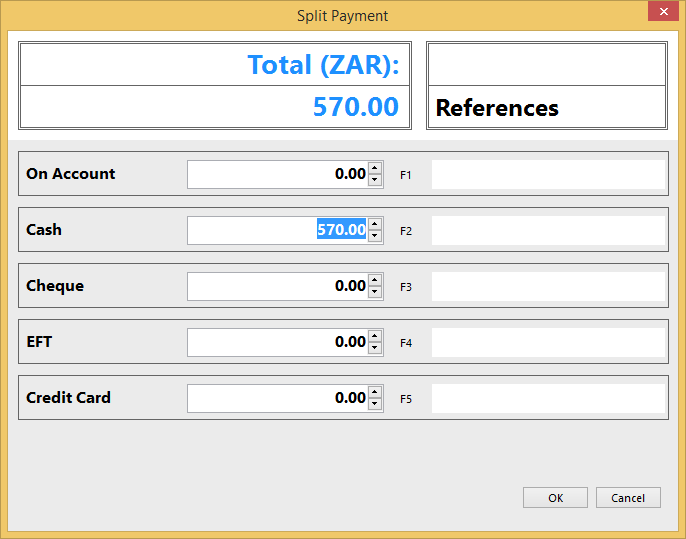Increase the Credit Card amount spinner
686x539 pixels.
click(375, 392)
